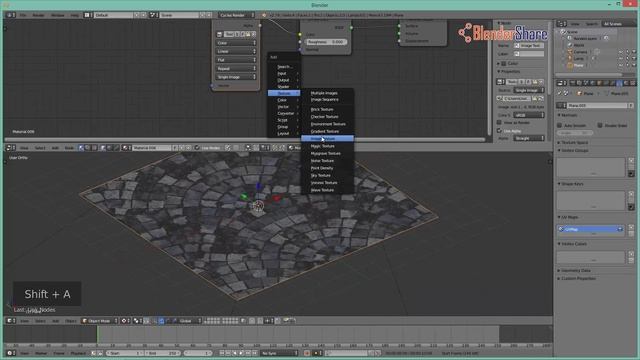Open the Alpha Straight dropdown
The height and width of the screenshot is (360, 640).
[x=529, y=138]
